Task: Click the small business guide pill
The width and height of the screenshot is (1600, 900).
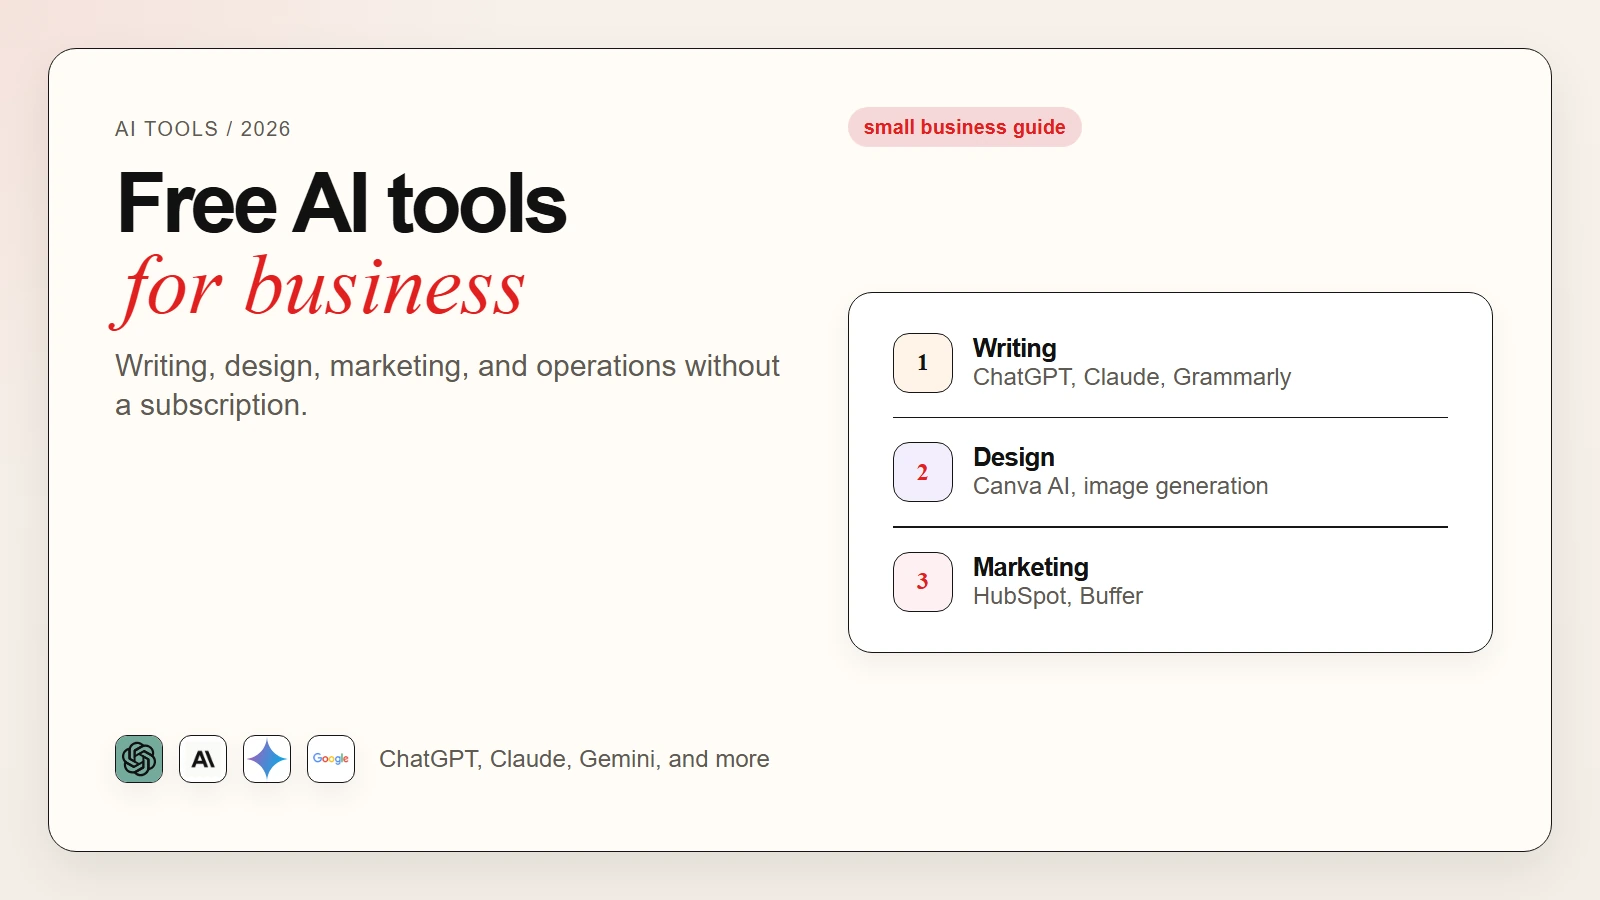Action: click(x=965, y=127)
